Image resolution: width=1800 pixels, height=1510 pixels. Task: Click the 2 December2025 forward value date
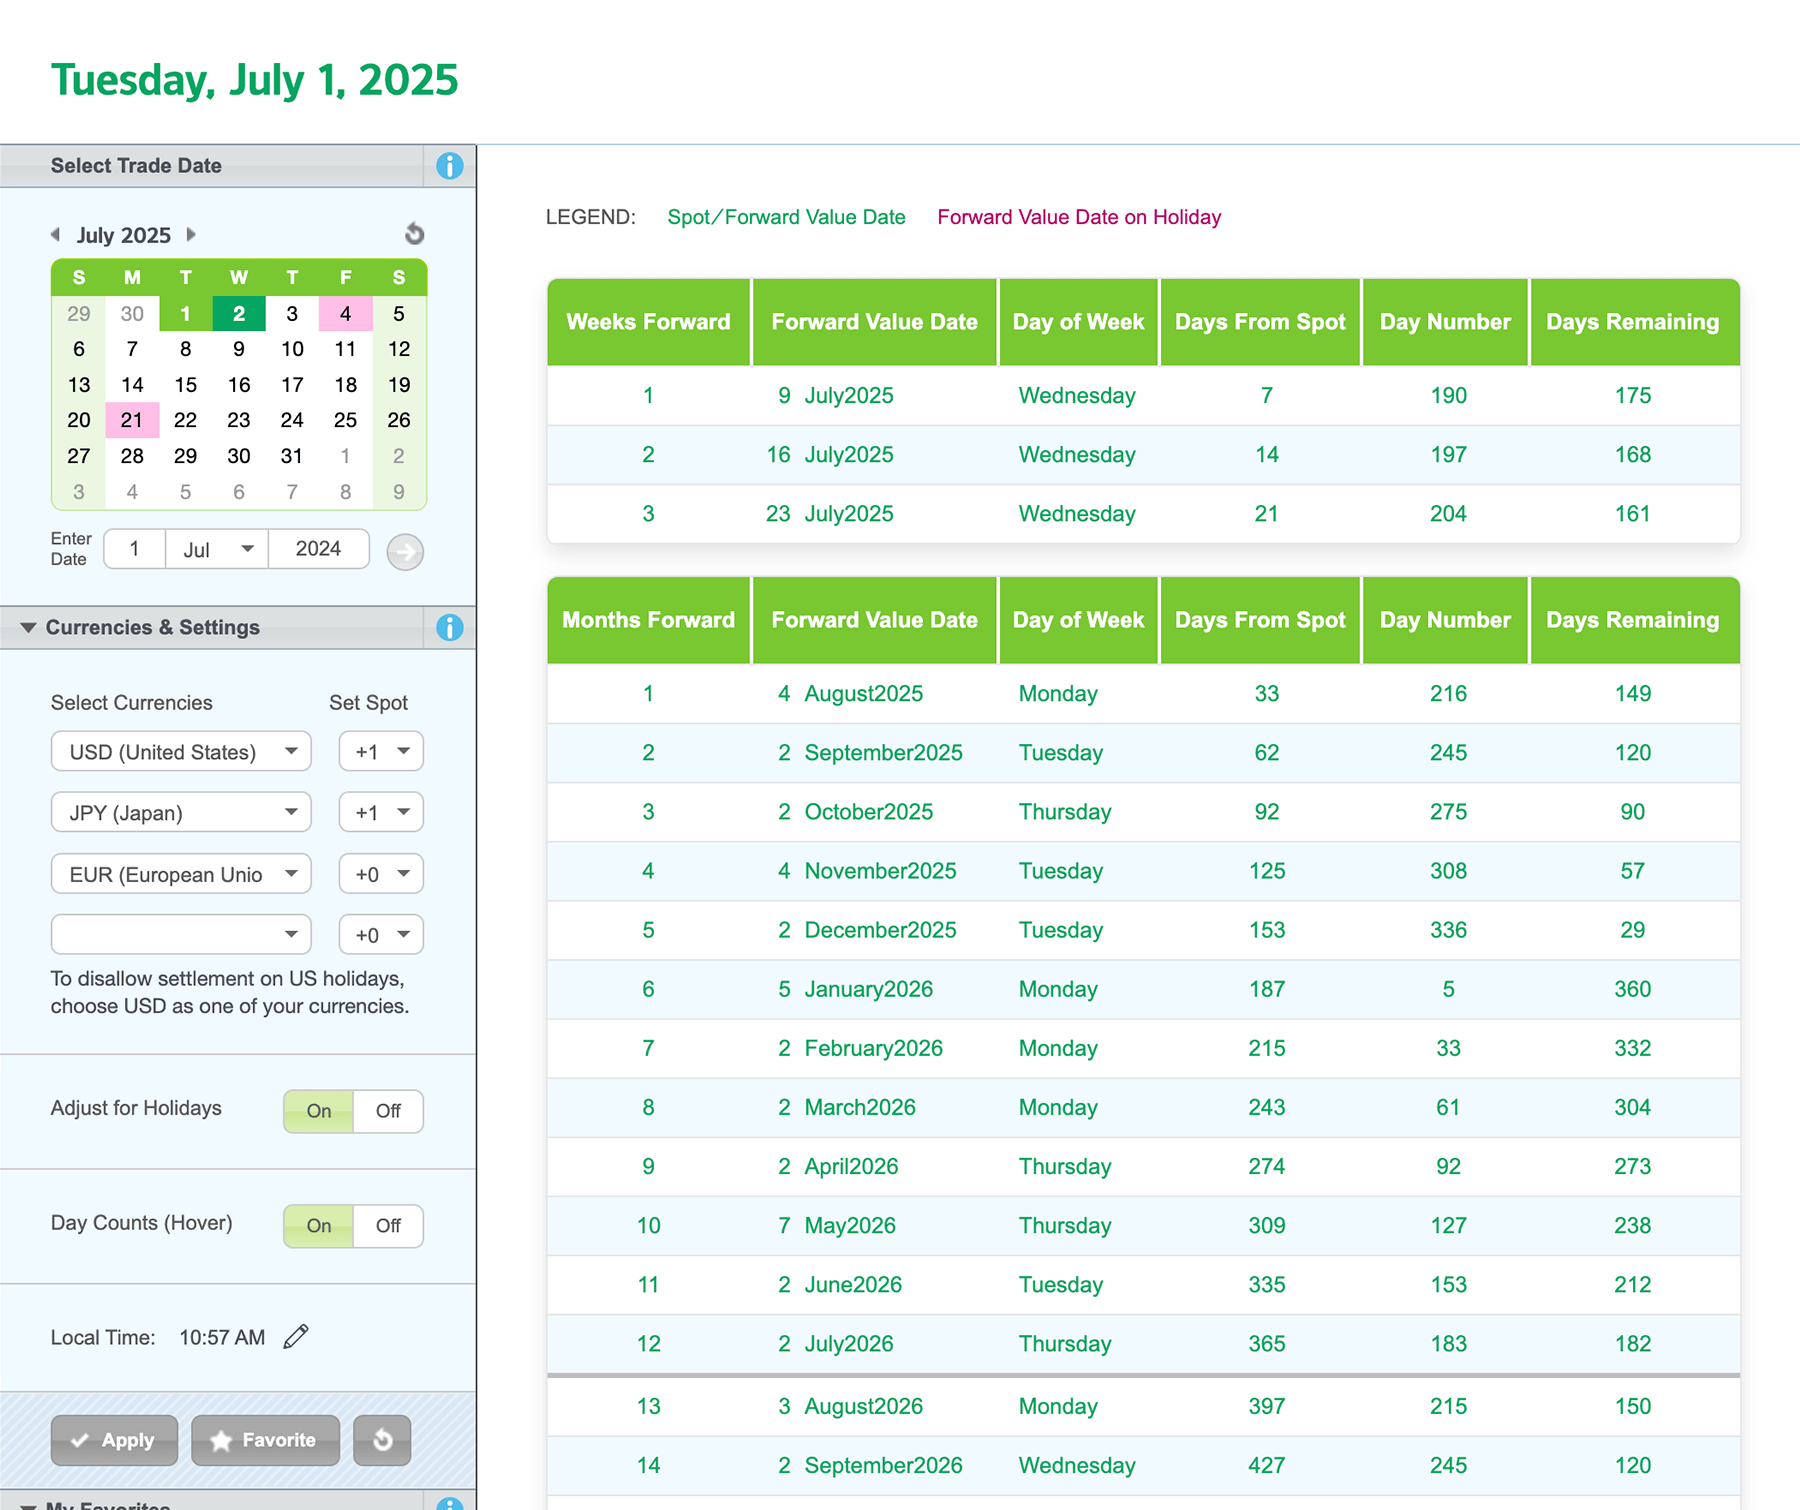point(866,930)
